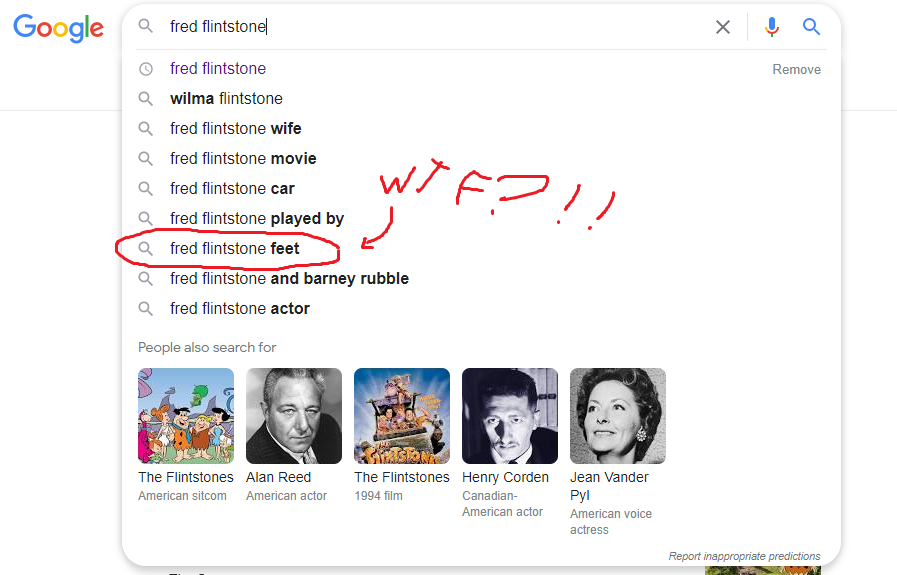897x575 pixels.
Task: Focus the search input containing fred flintstone
Action: tap(435, 26)
